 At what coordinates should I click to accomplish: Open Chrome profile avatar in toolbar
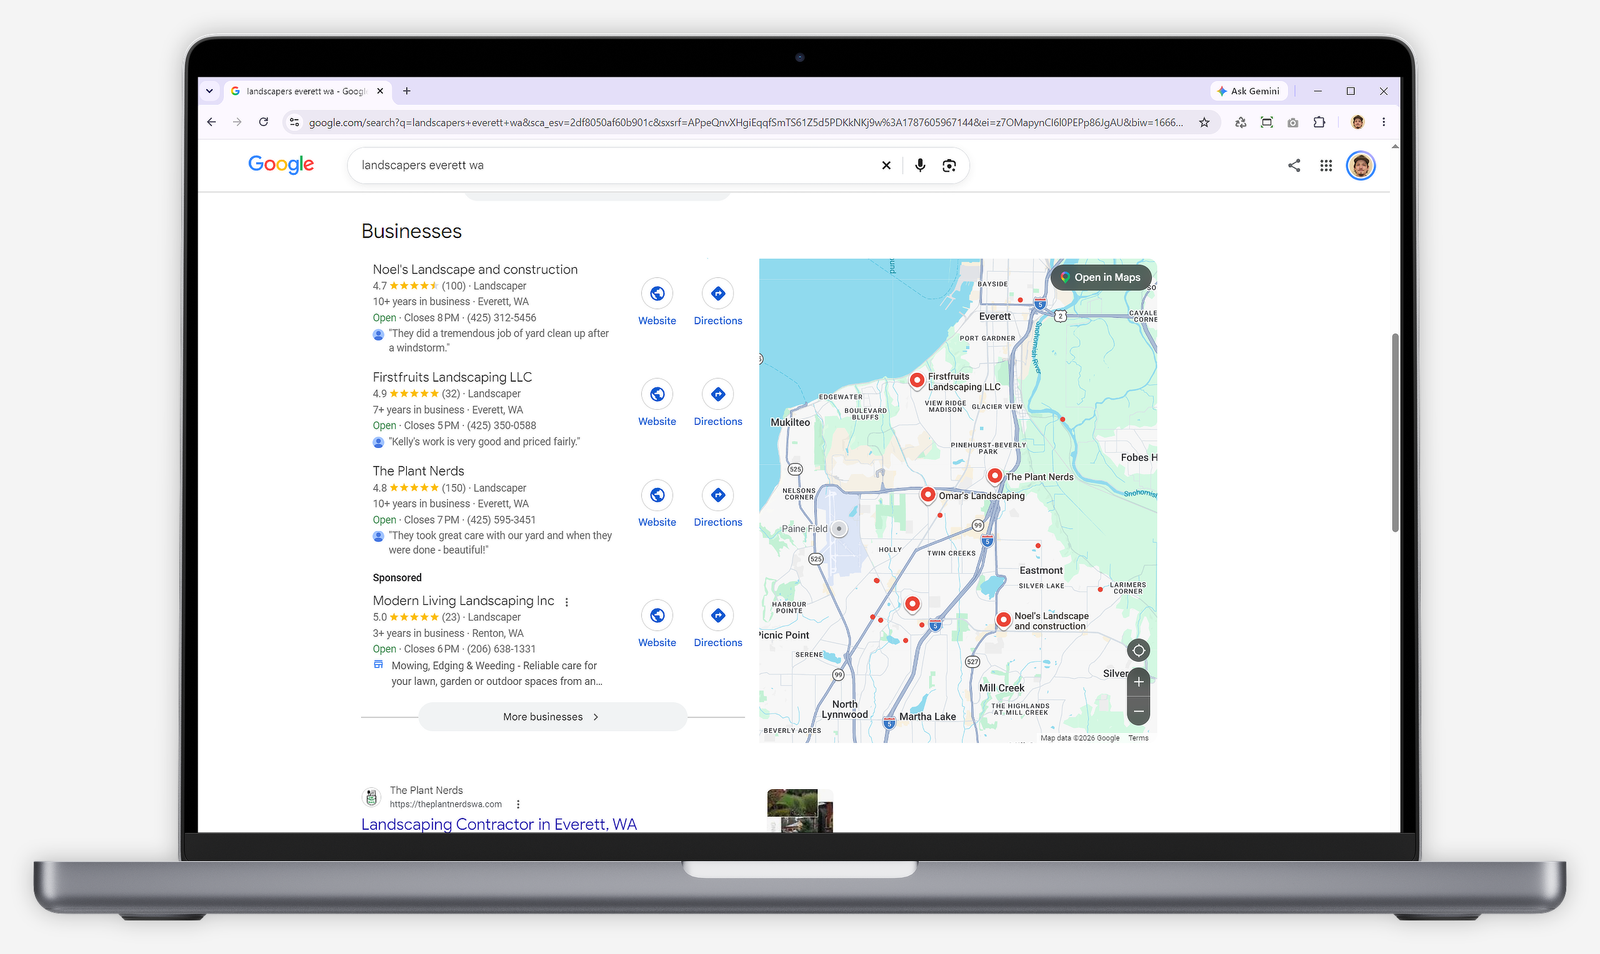(1357, 122)
